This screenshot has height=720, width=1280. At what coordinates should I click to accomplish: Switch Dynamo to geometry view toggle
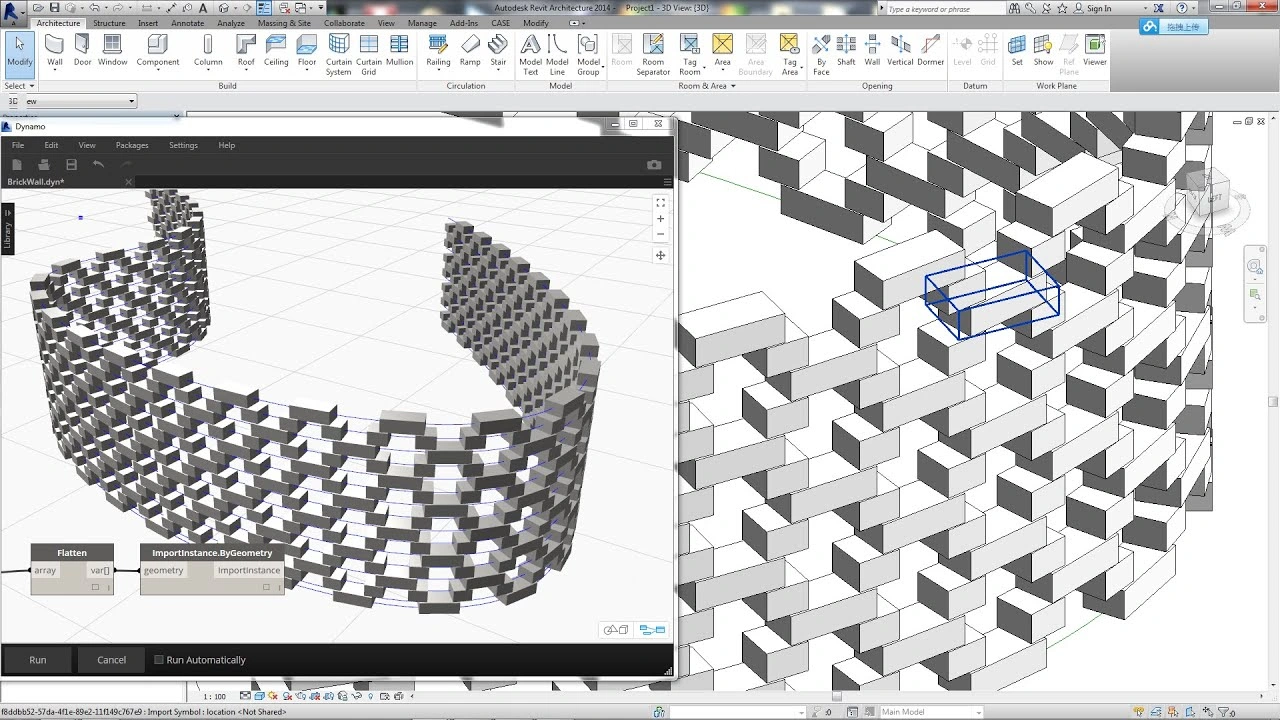(616, 630)
